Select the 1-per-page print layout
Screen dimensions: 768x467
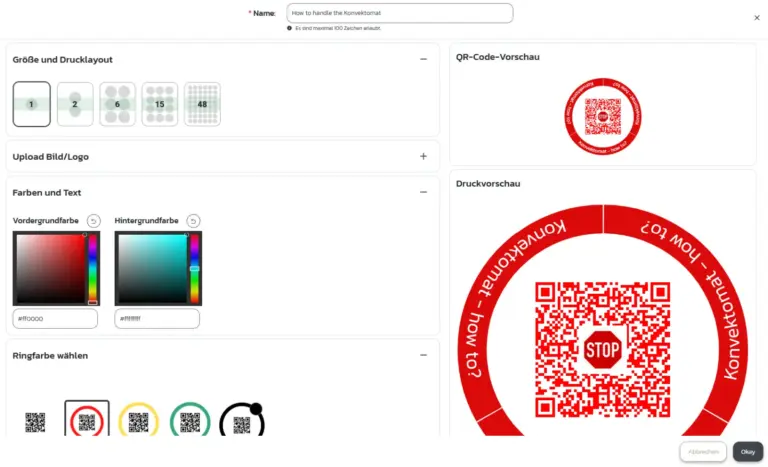pyautogui.click(x=31, y=104)
